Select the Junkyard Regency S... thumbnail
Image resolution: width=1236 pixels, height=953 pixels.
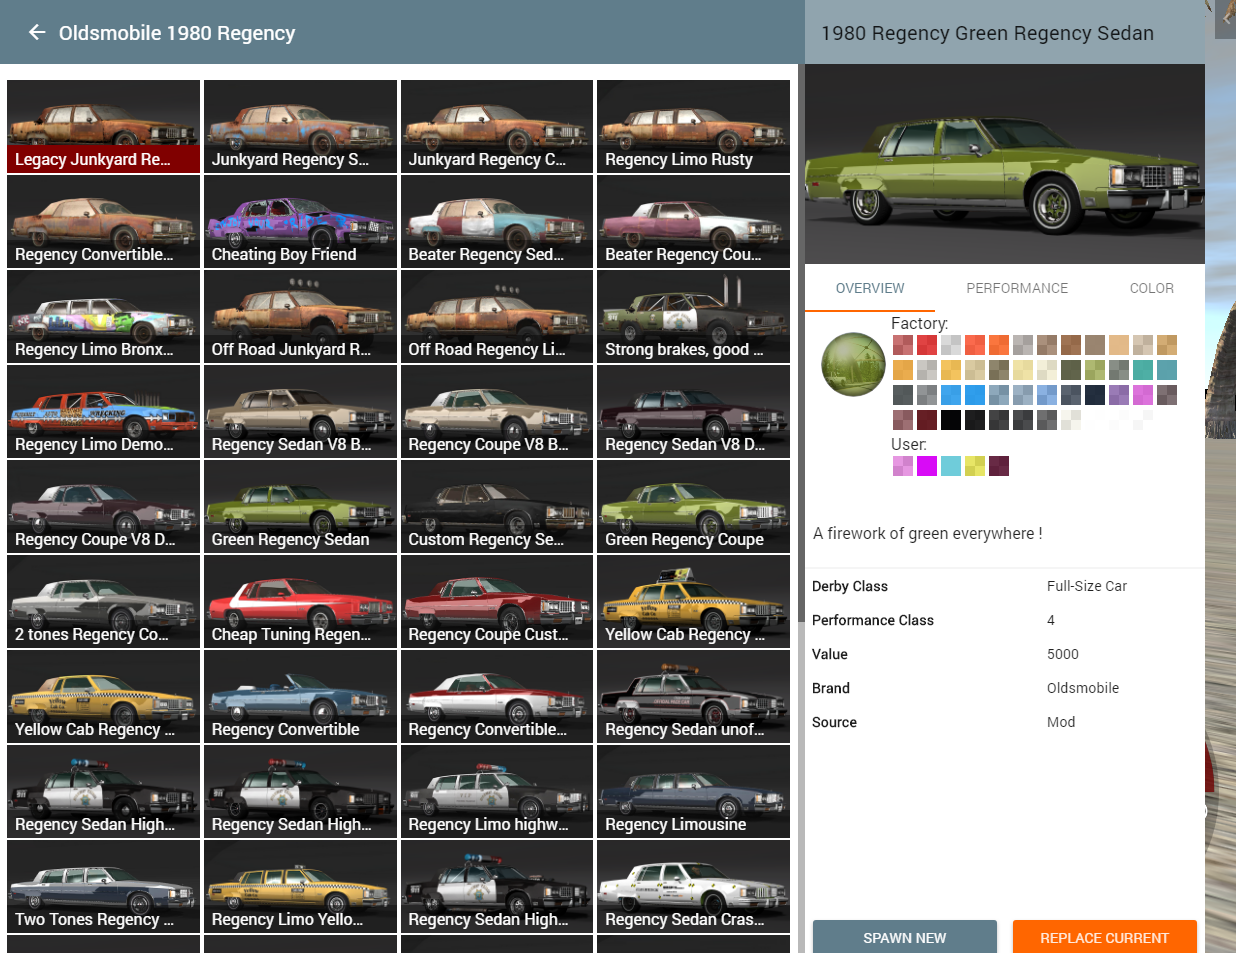[x=300, y=126]
